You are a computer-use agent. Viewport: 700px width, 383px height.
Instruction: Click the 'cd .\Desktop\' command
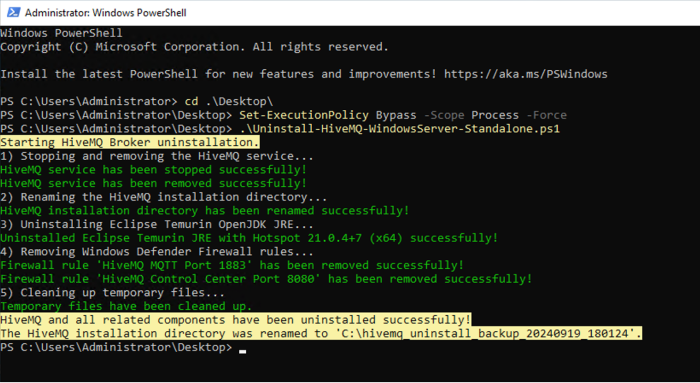[x=229, y=101]
